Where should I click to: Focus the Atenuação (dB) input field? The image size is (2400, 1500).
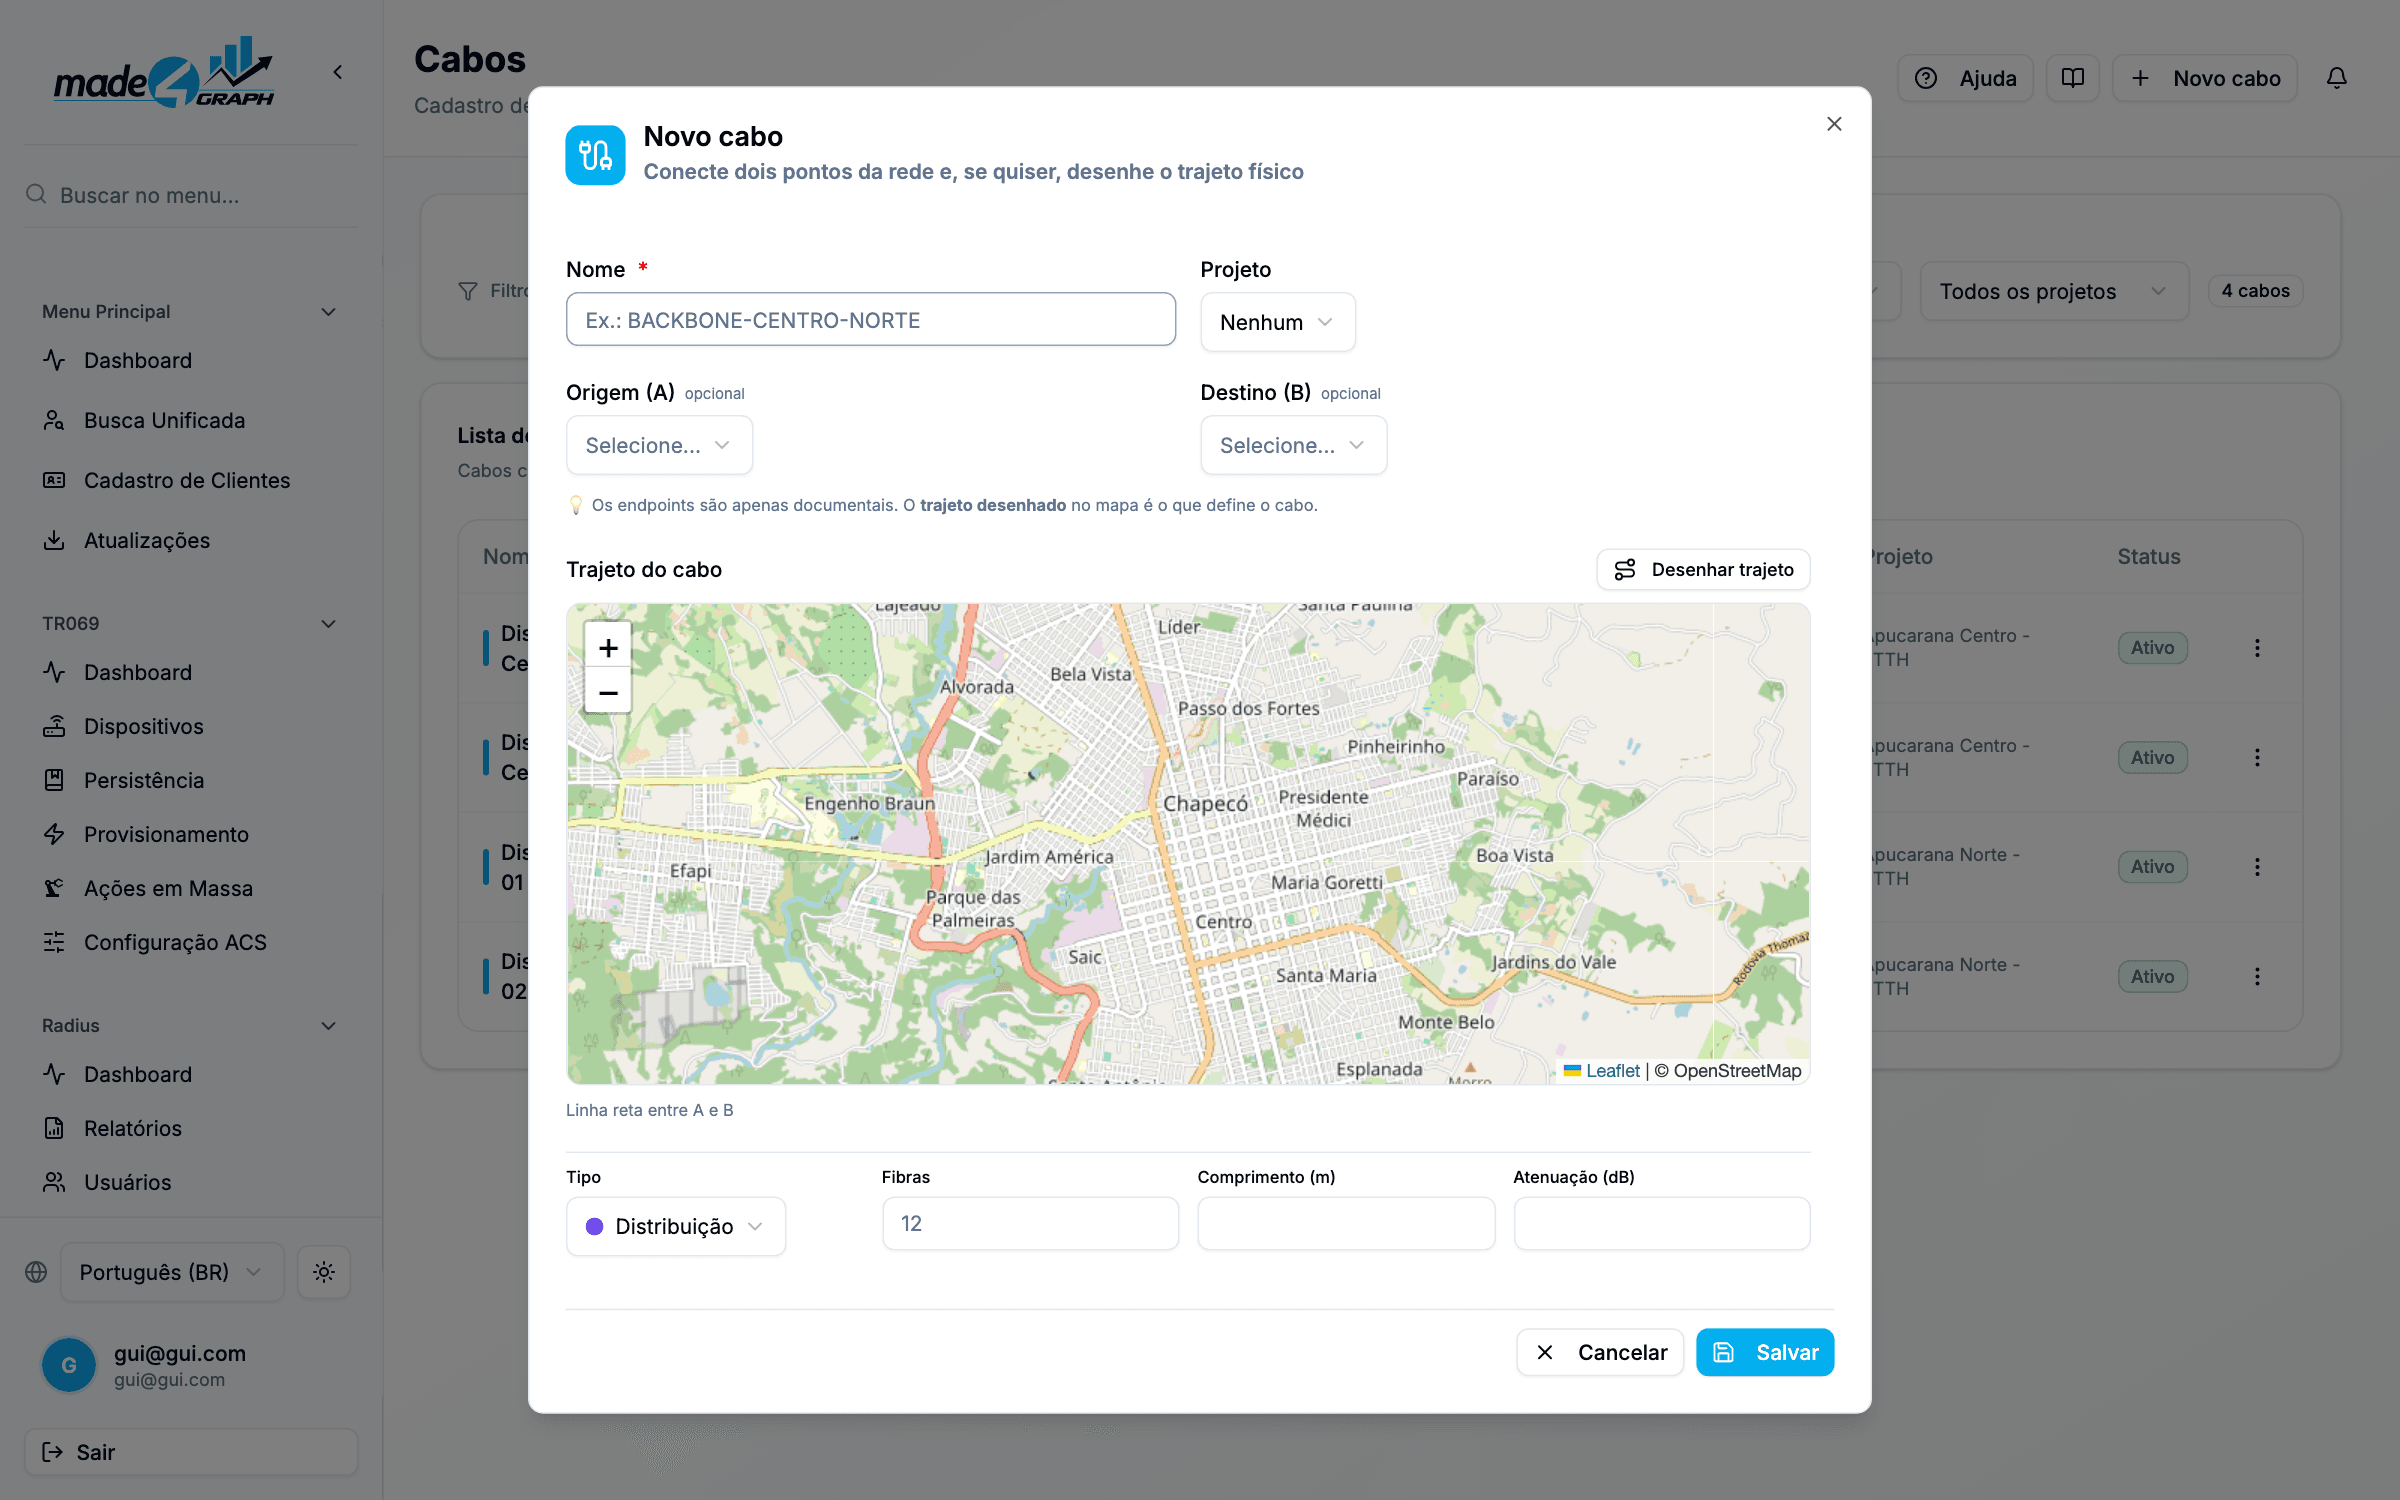pyautogui.click(x=1662, y=1223)
